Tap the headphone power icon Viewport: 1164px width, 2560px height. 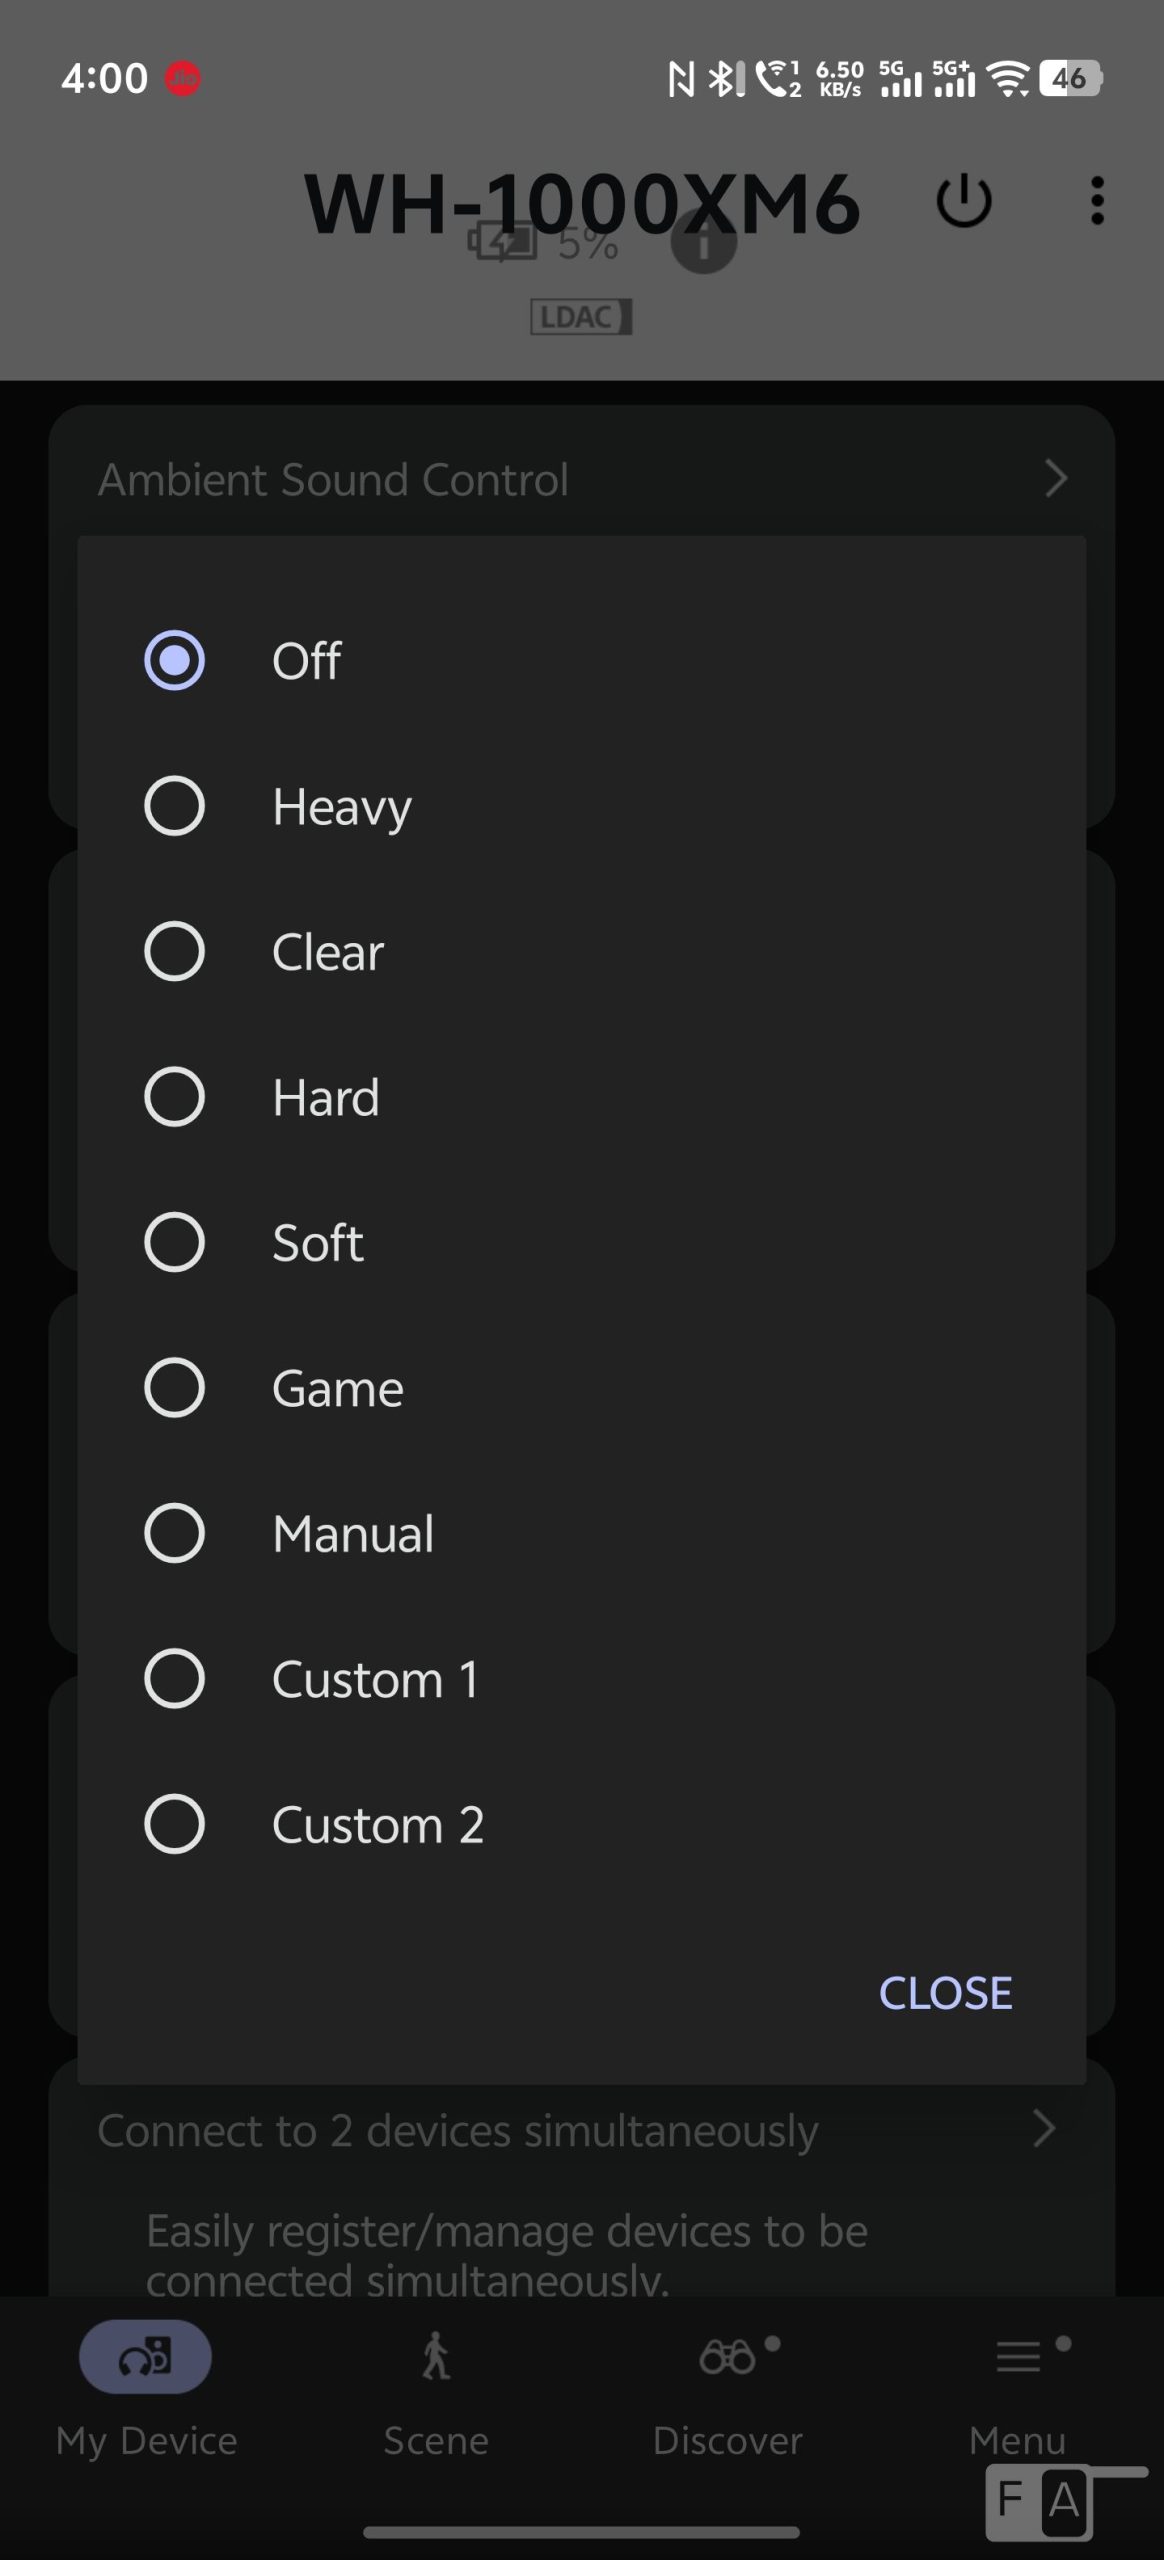click(964, 201)
